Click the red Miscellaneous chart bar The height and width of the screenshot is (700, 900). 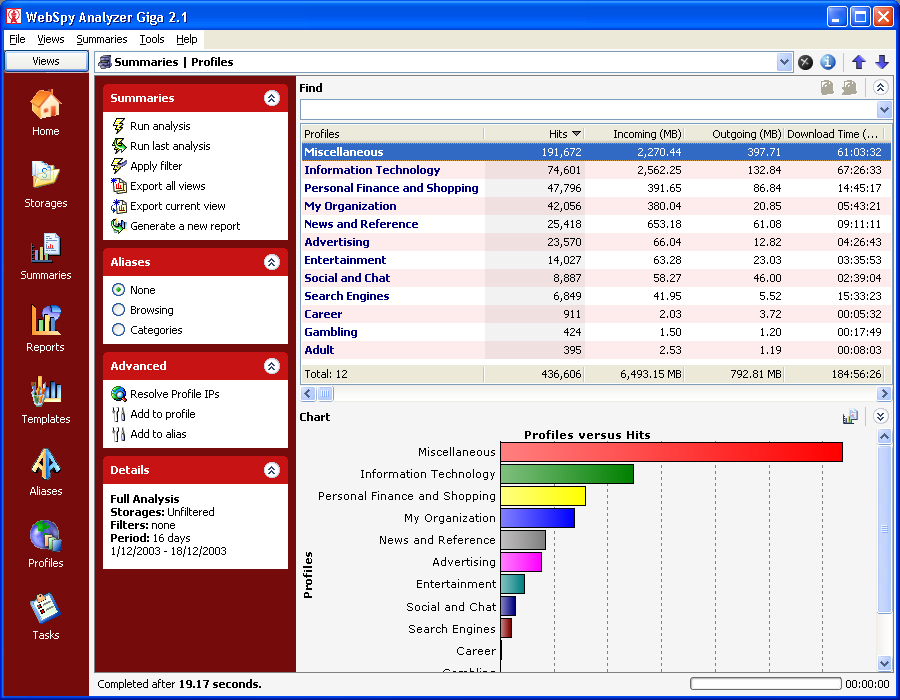point(672,452)
